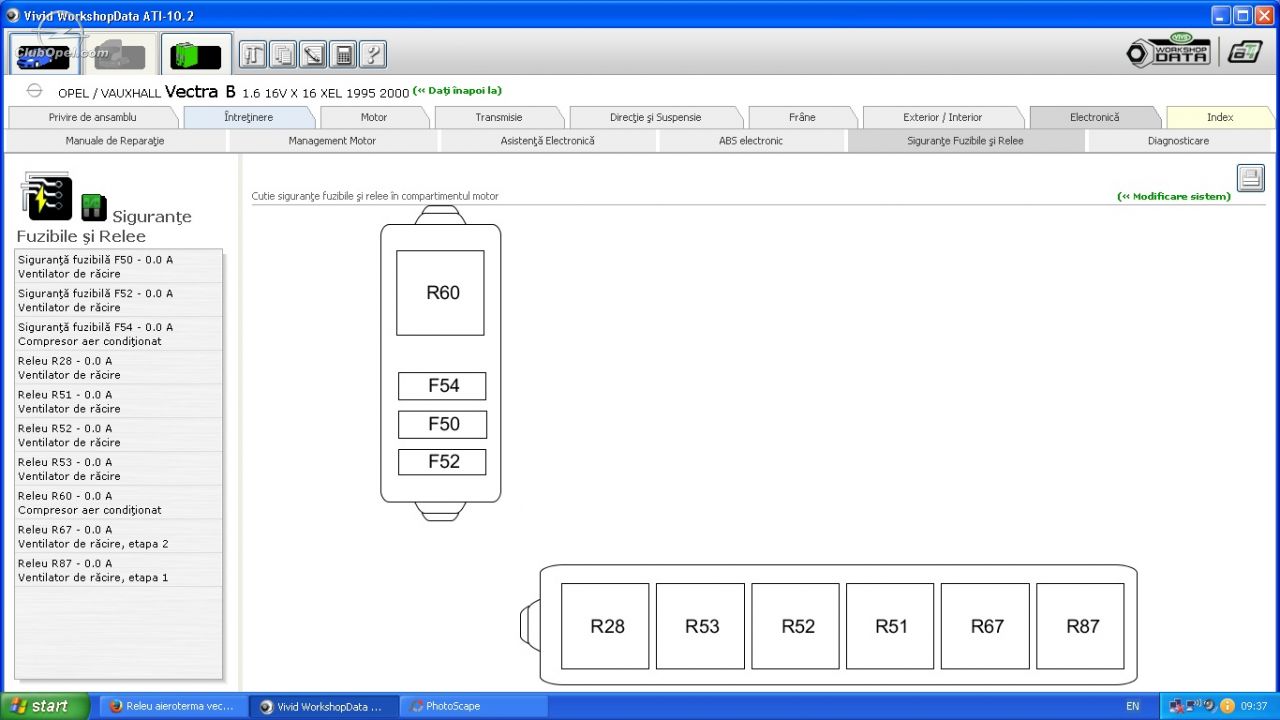
Task: Switch to the Frâne tab
Action: coord(802,117)
